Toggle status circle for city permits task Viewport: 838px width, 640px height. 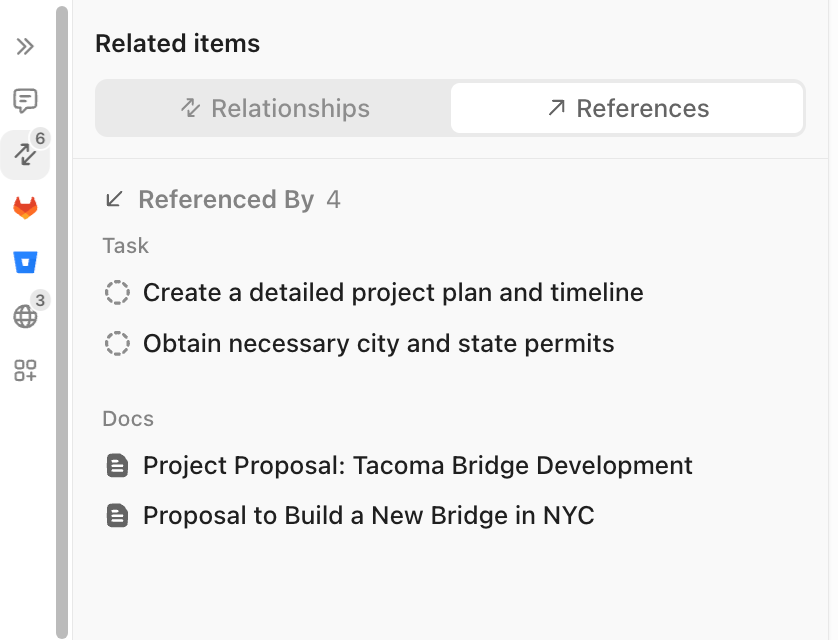point(118,342)
